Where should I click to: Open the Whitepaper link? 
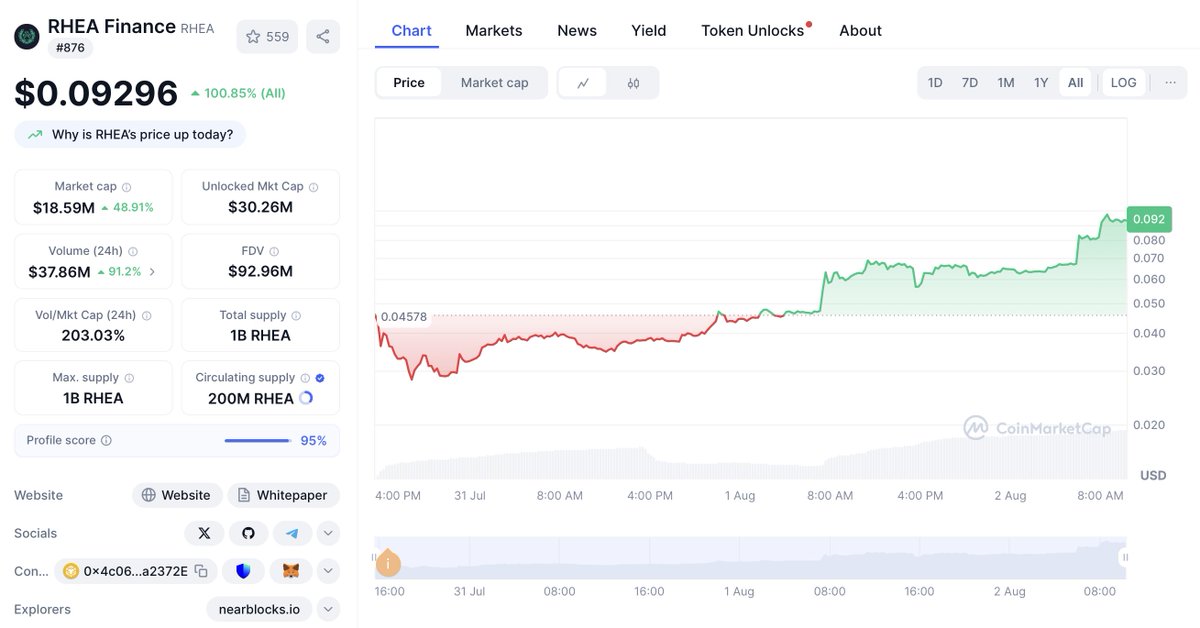[284, 495]
